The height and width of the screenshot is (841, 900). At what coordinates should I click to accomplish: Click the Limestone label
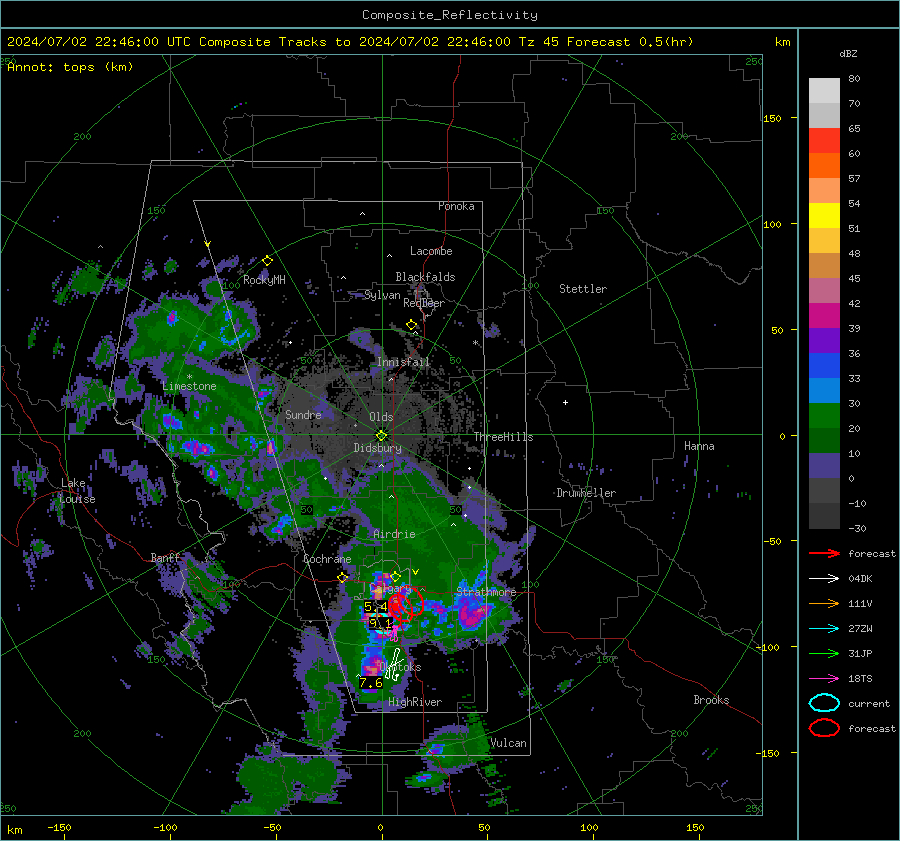coord(189,386)
